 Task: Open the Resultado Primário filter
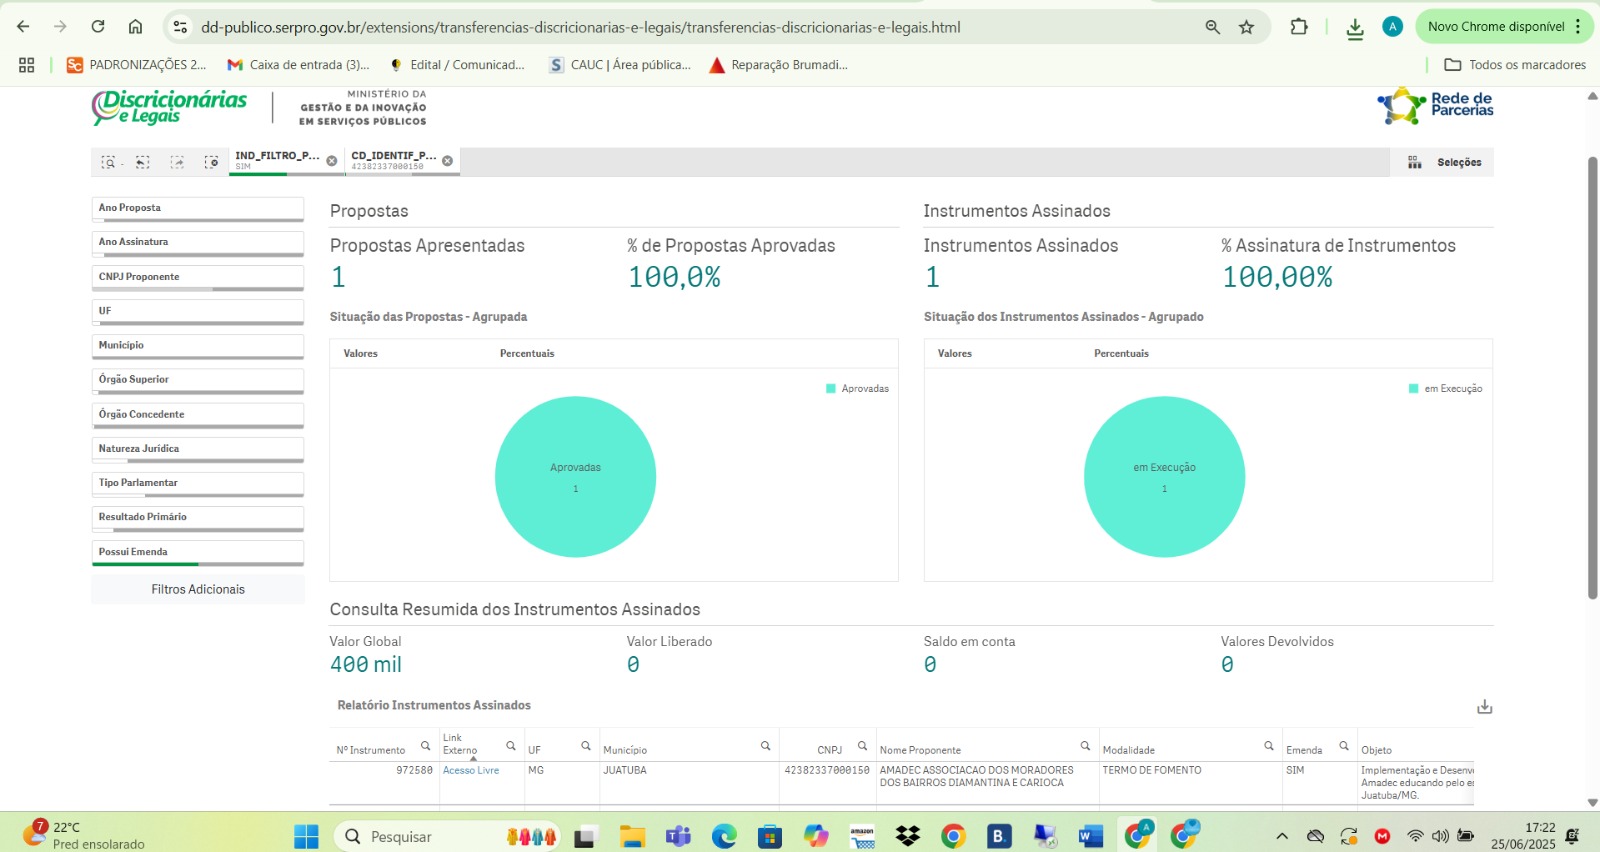tap(198, 518)
